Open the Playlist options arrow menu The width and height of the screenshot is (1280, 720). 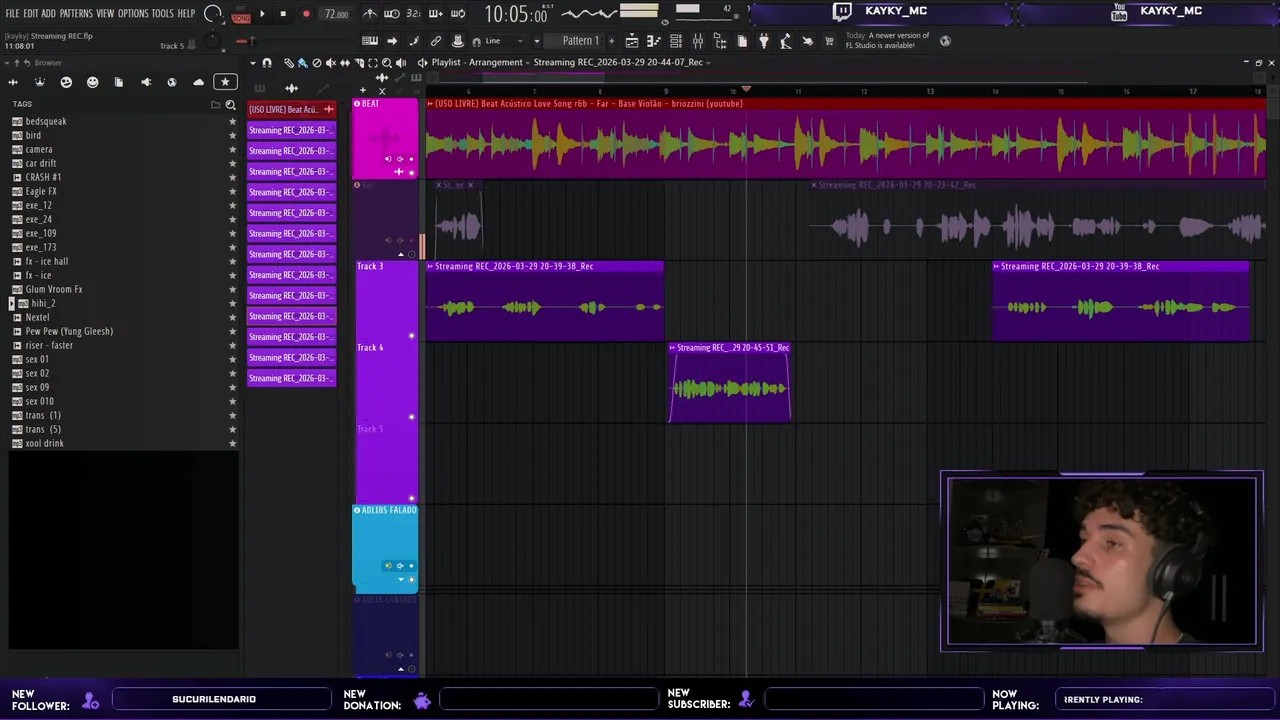252,63
